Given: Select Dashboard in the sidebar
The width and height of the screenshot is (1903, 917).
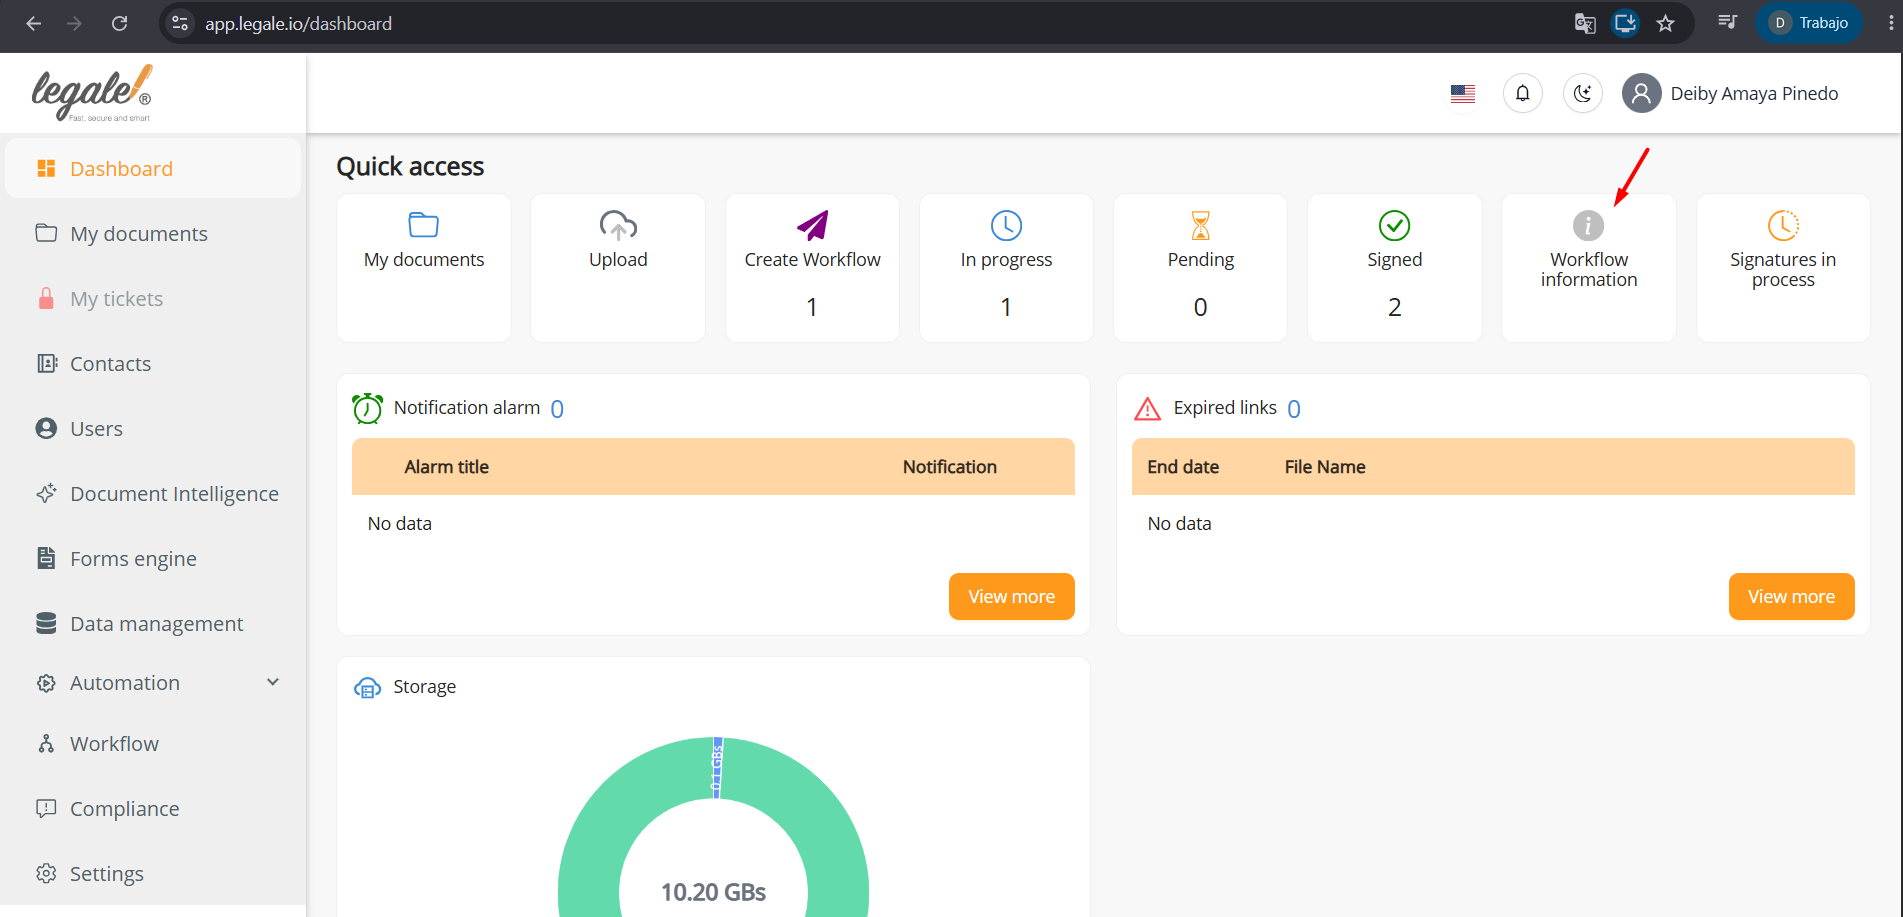Looking at the screenshot, I should [x=153, y=168].
